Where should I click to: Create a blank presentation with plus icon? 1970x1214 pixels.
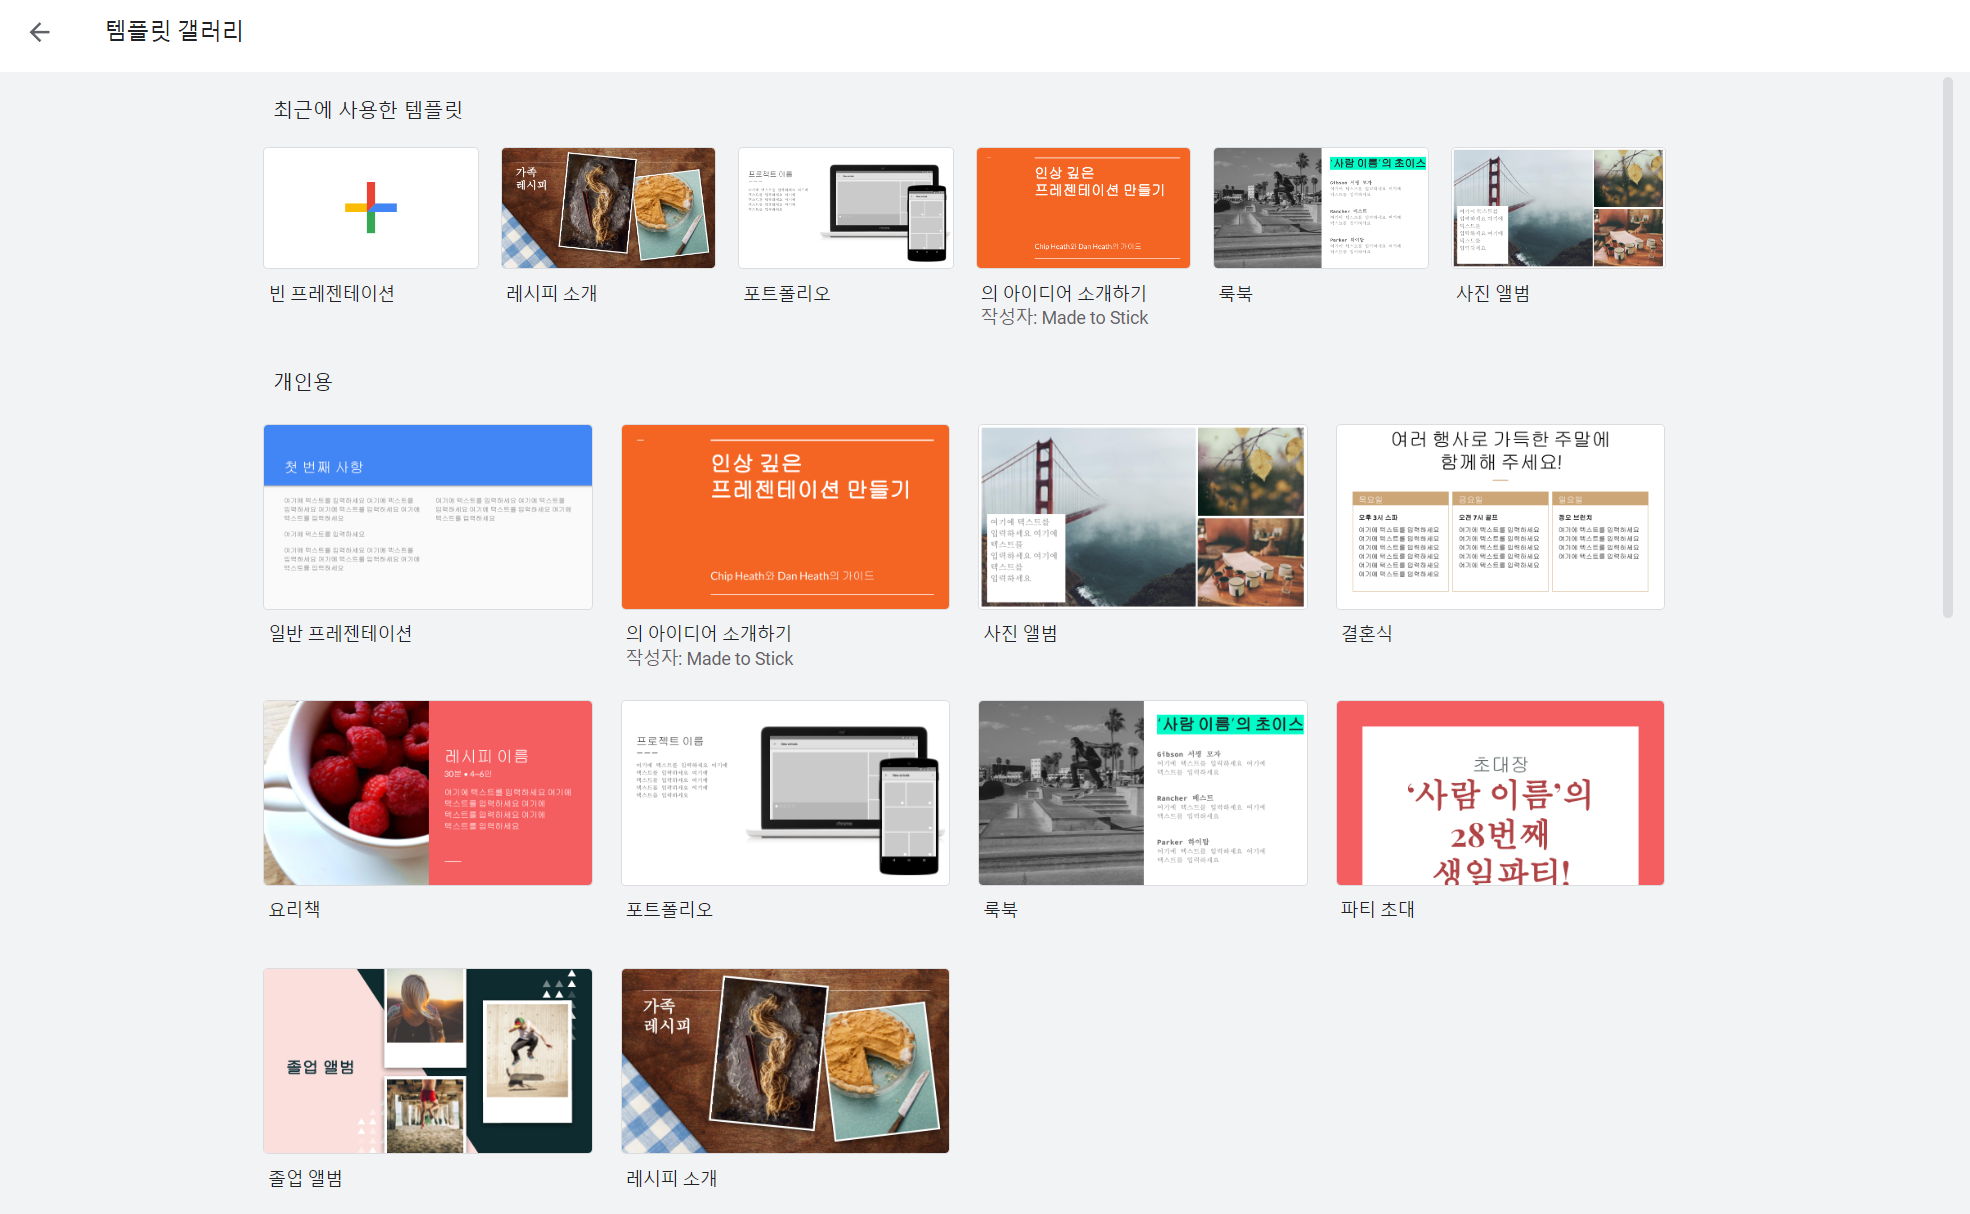tap(370, 208)
